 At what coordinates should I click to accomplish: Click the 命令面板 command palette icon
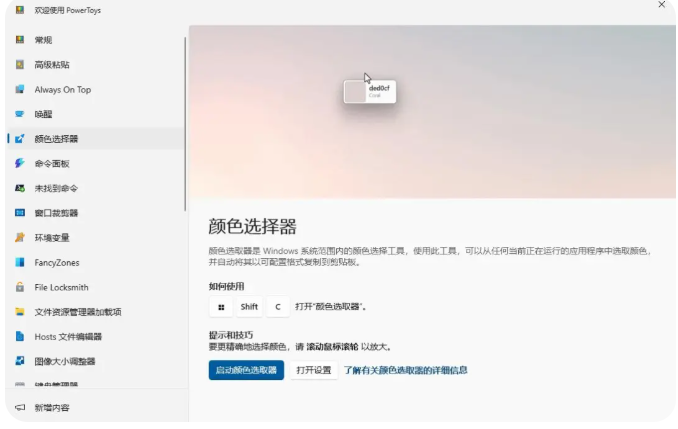point(20,163)
